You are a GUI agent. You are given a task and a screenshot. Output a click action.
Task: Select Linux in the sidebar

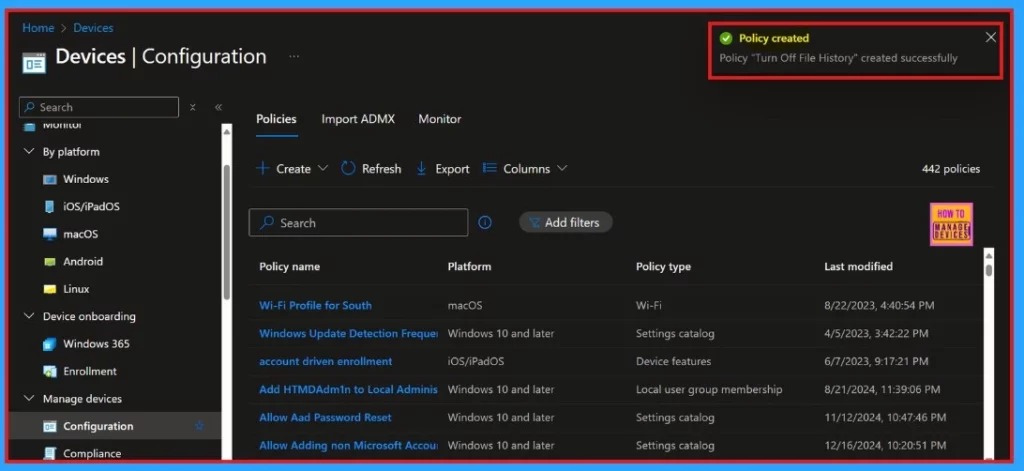point(76,289)
